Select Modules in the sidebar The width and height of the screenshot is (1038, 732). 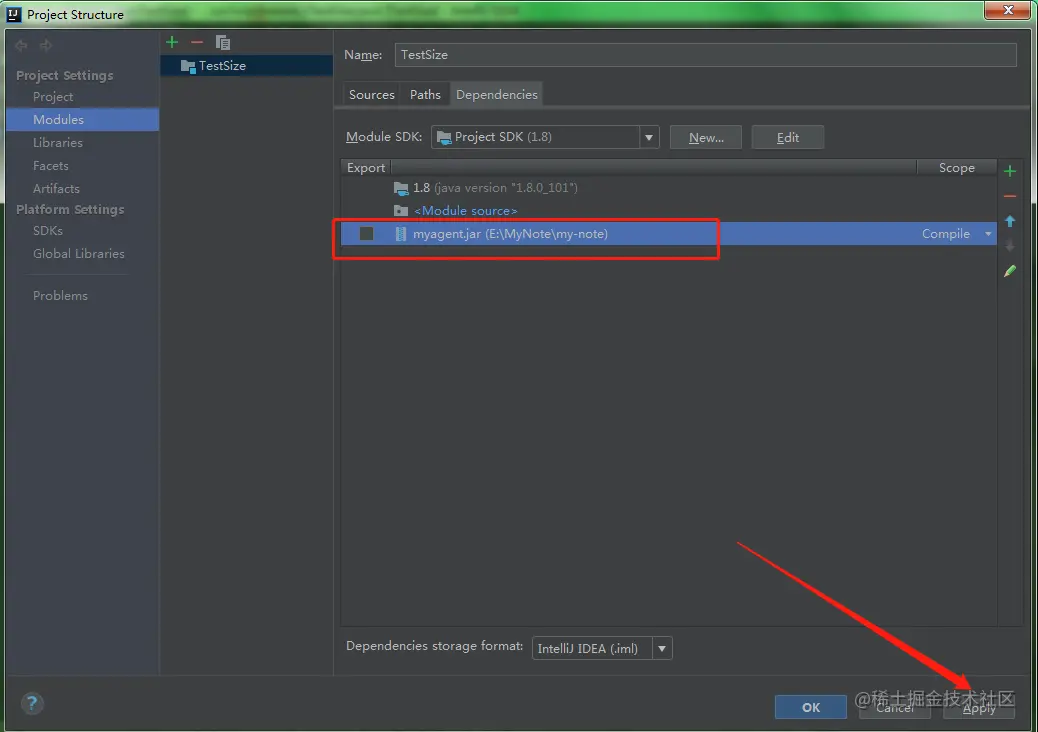tap(83, 120)
